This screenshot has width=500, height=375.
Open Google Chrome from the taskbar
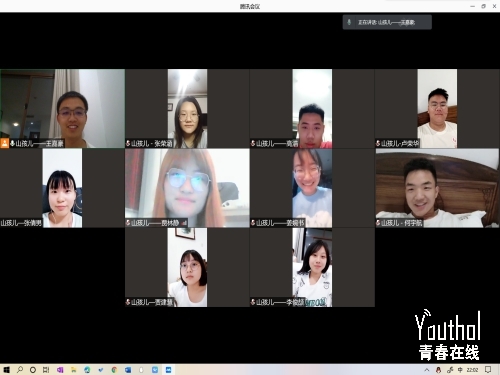pyautogui.click(x=114, y=370)
